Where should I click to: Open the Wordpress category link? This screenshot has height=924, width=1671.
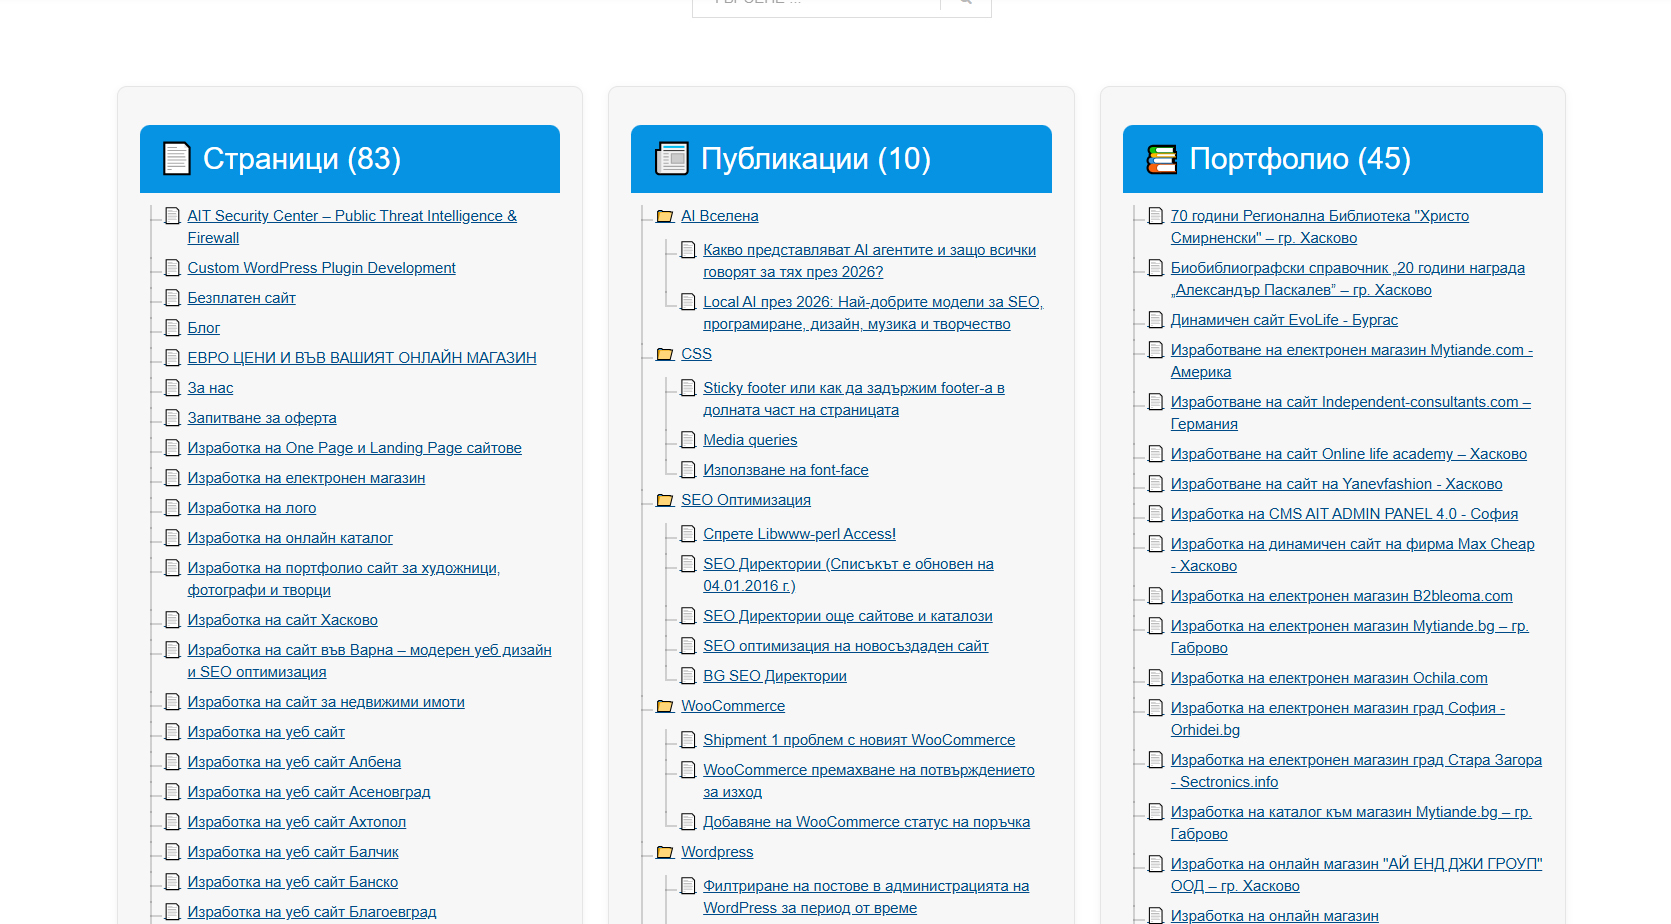717,852
